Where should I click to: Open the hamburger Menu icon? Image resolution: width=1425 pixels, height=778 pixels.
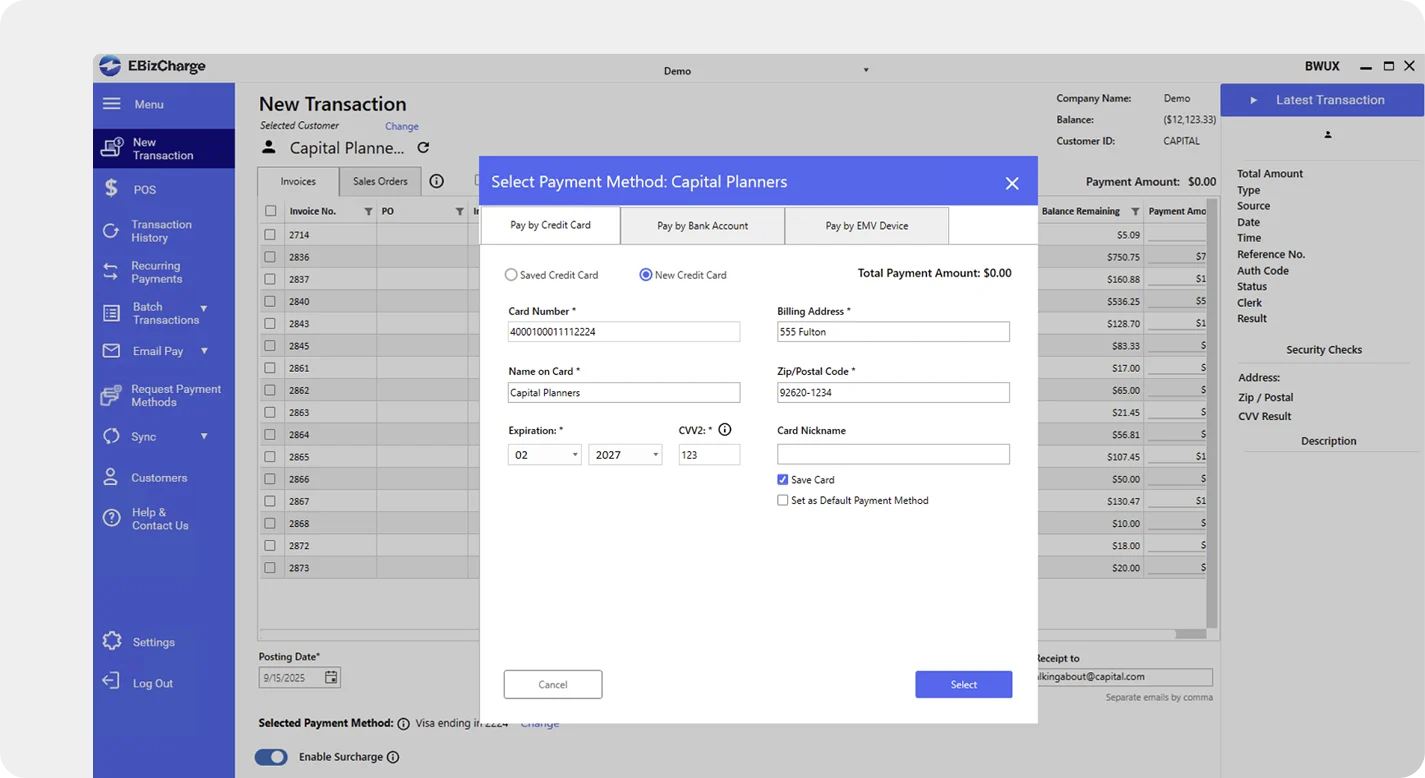[x=112, y=104]
